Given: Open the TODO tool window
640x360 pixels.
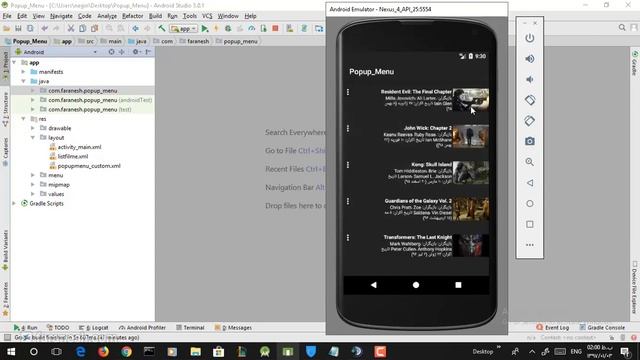Looking at the screenshot, I should coord(58,327).
